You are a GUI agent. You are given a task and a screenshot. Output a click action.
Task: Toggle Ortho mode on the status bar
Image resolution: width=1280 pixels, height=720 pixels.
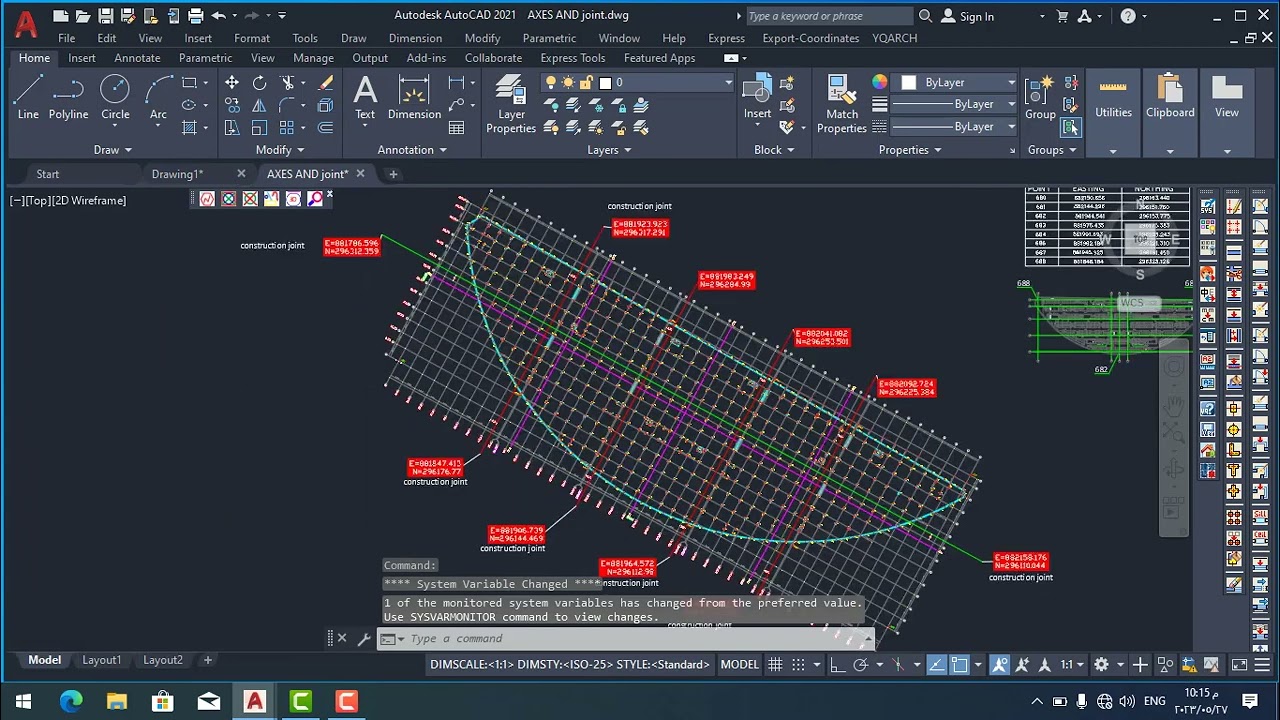pyautogui.click(x=838, y=665)
